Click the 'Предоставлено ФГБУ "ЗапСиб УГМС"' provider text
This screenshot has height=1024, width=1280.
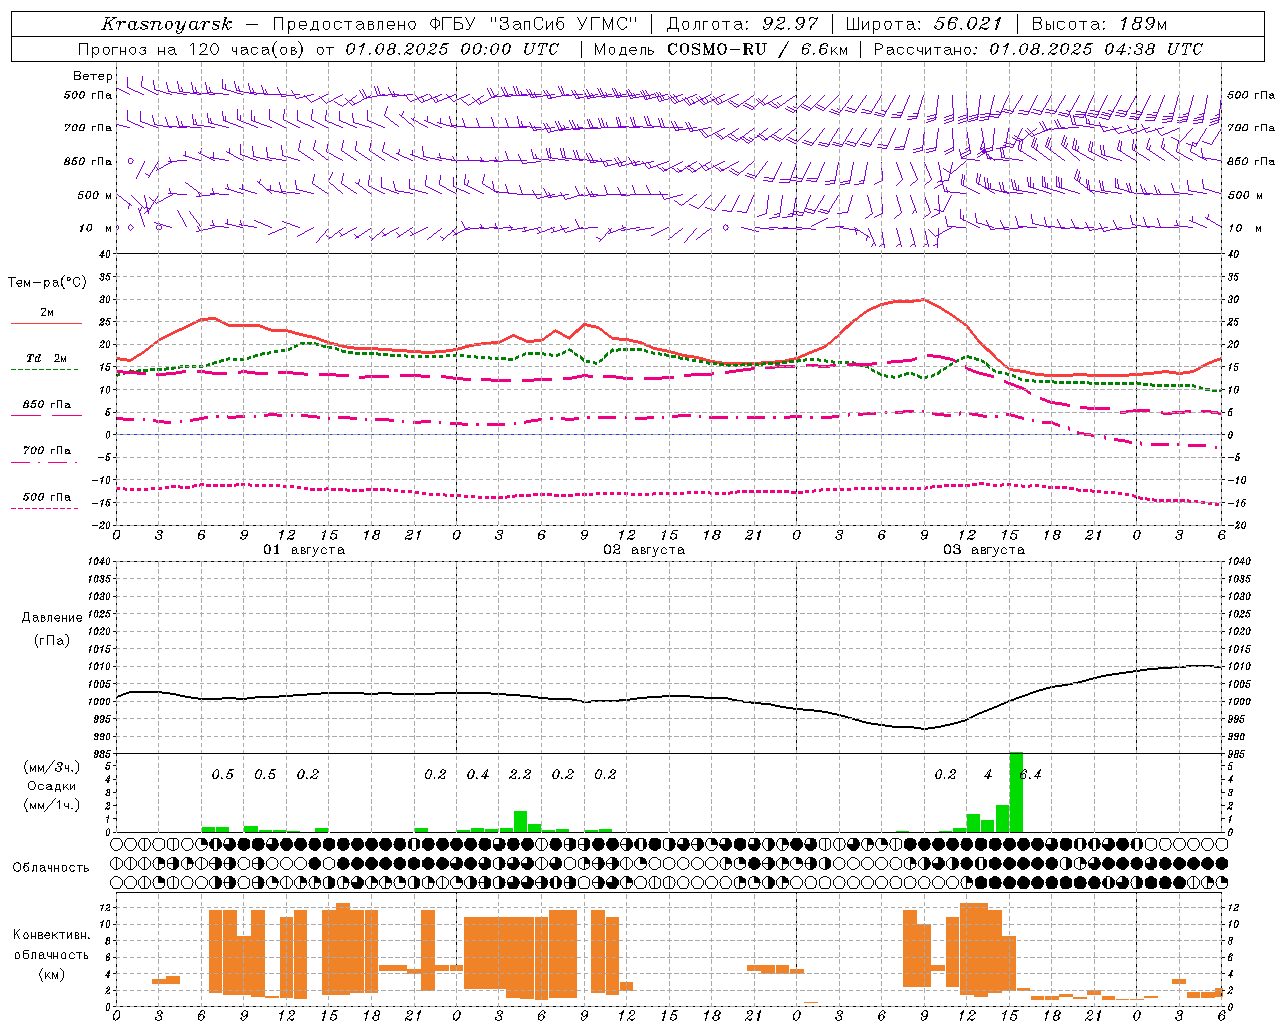pos(455,24)
